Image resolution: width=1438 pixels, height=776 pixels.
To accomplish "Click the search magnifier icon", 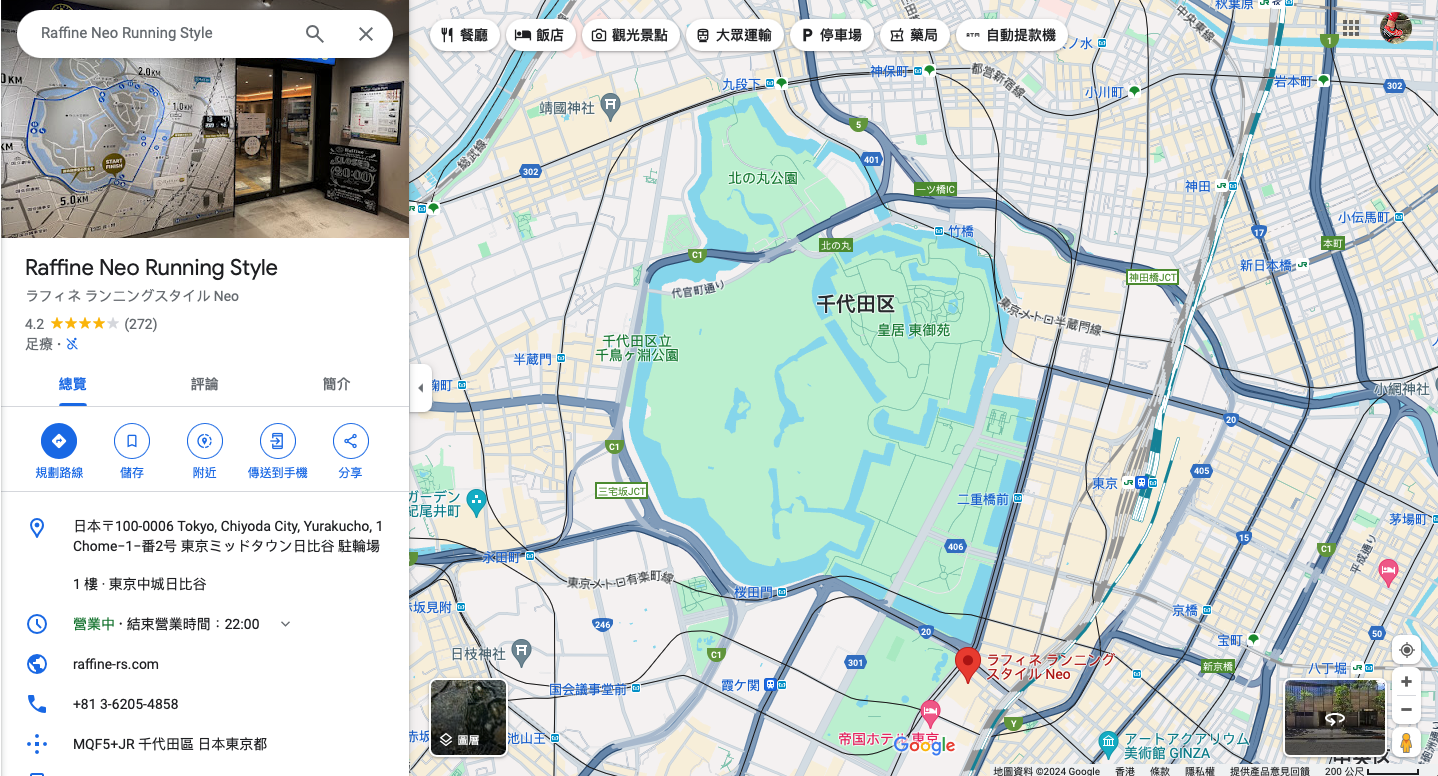I will [315, 34].
